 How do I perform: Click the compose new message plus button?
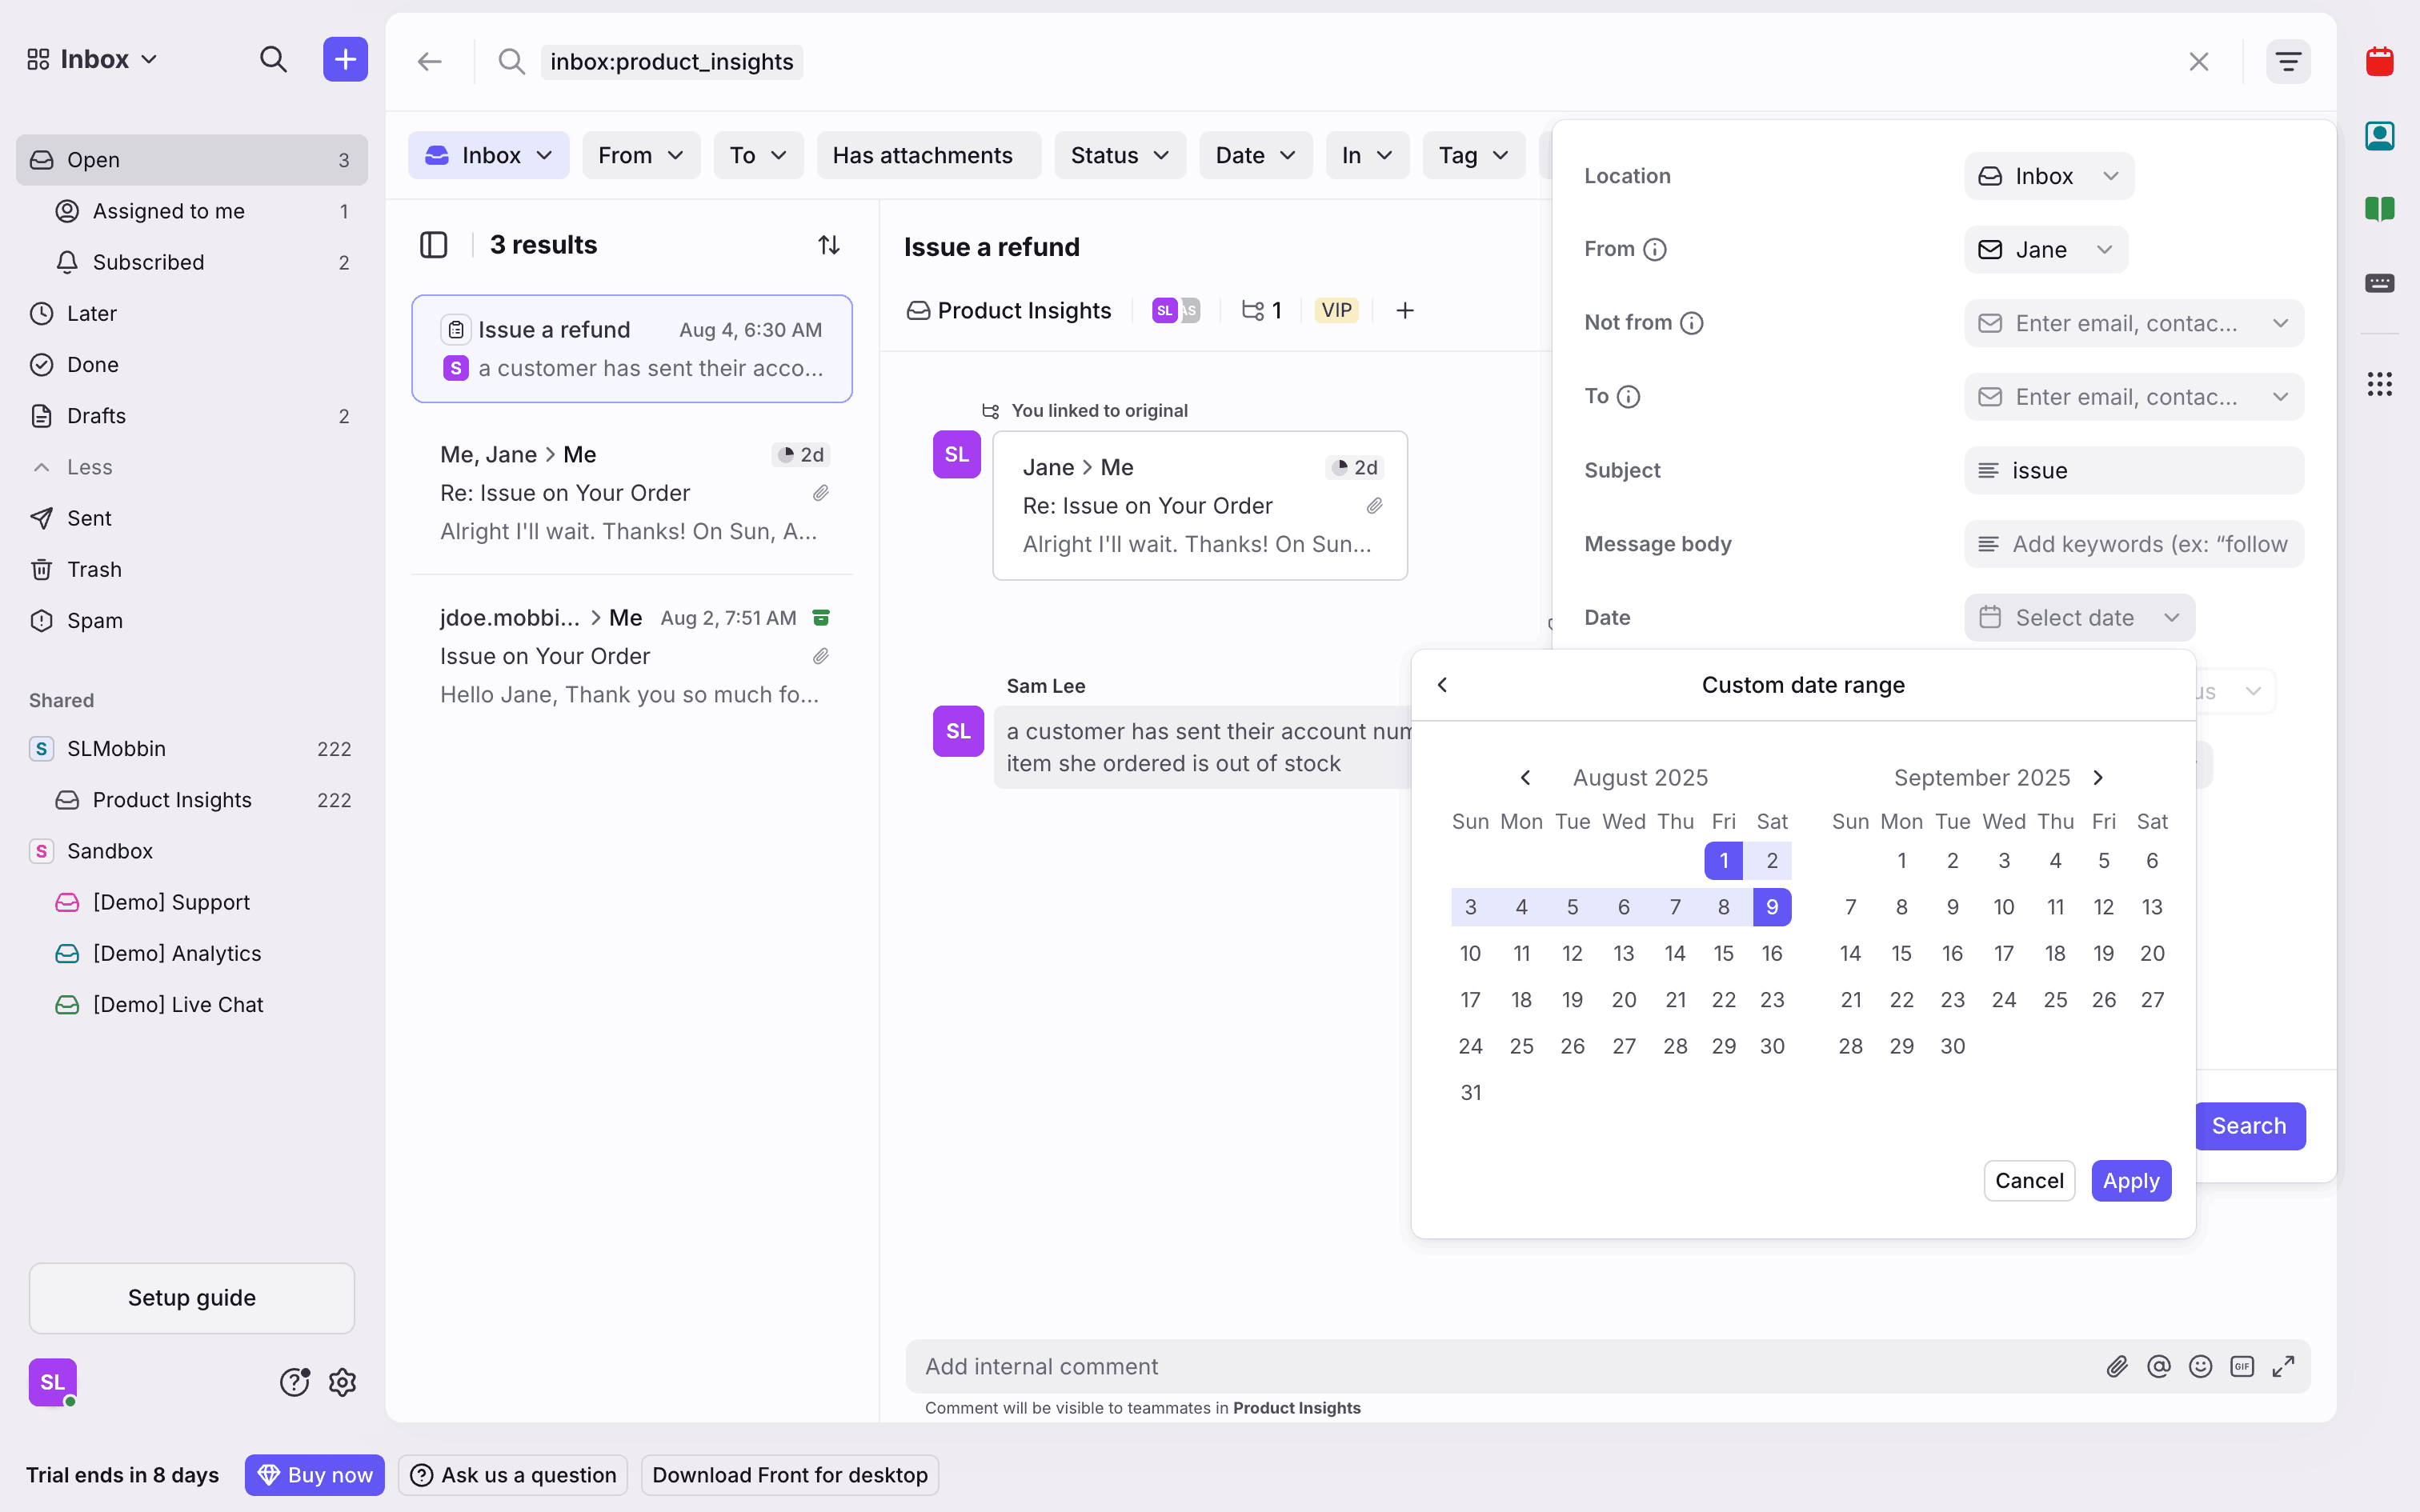coord(345,60)
